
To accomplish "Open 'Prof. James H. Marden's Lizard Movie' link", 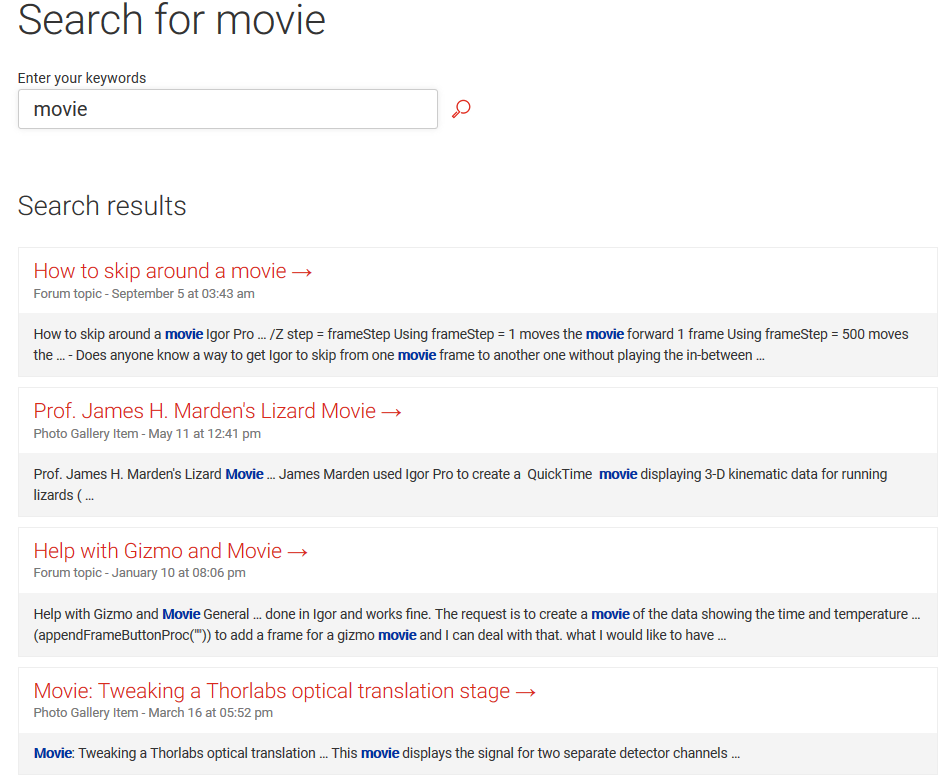I will point(205,411).
